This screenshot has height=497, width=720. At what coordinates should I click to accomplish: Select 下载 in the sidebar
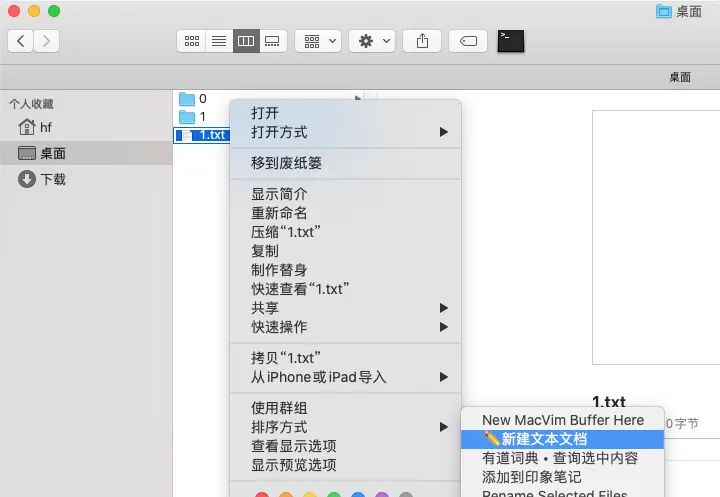point(86,179)
